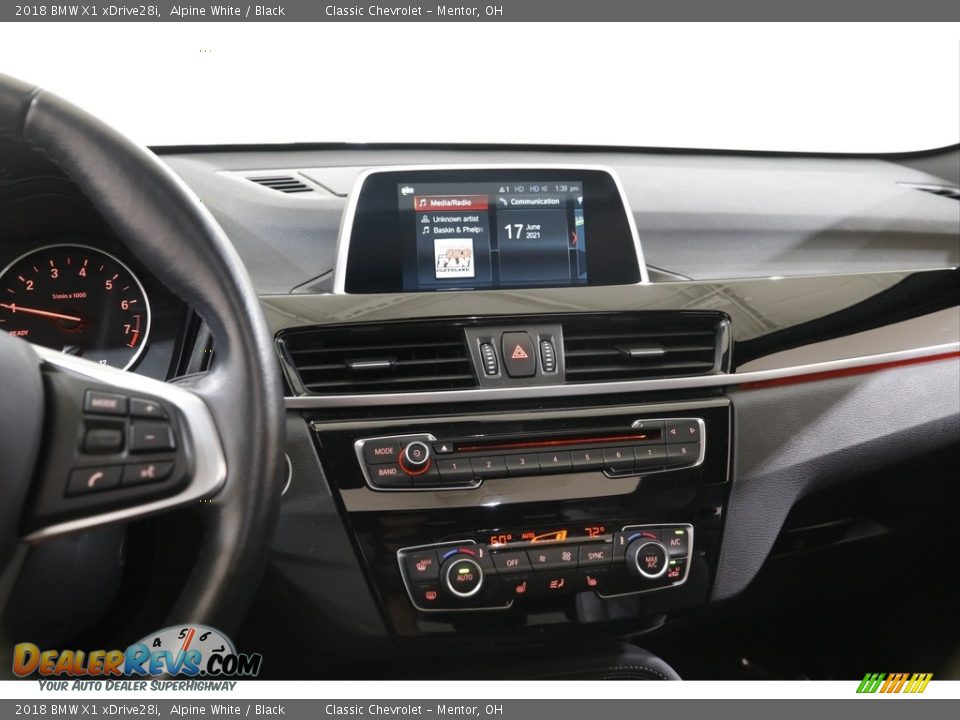
Task: Tap radio preset button 4
Action: click(x=555, y=460)
